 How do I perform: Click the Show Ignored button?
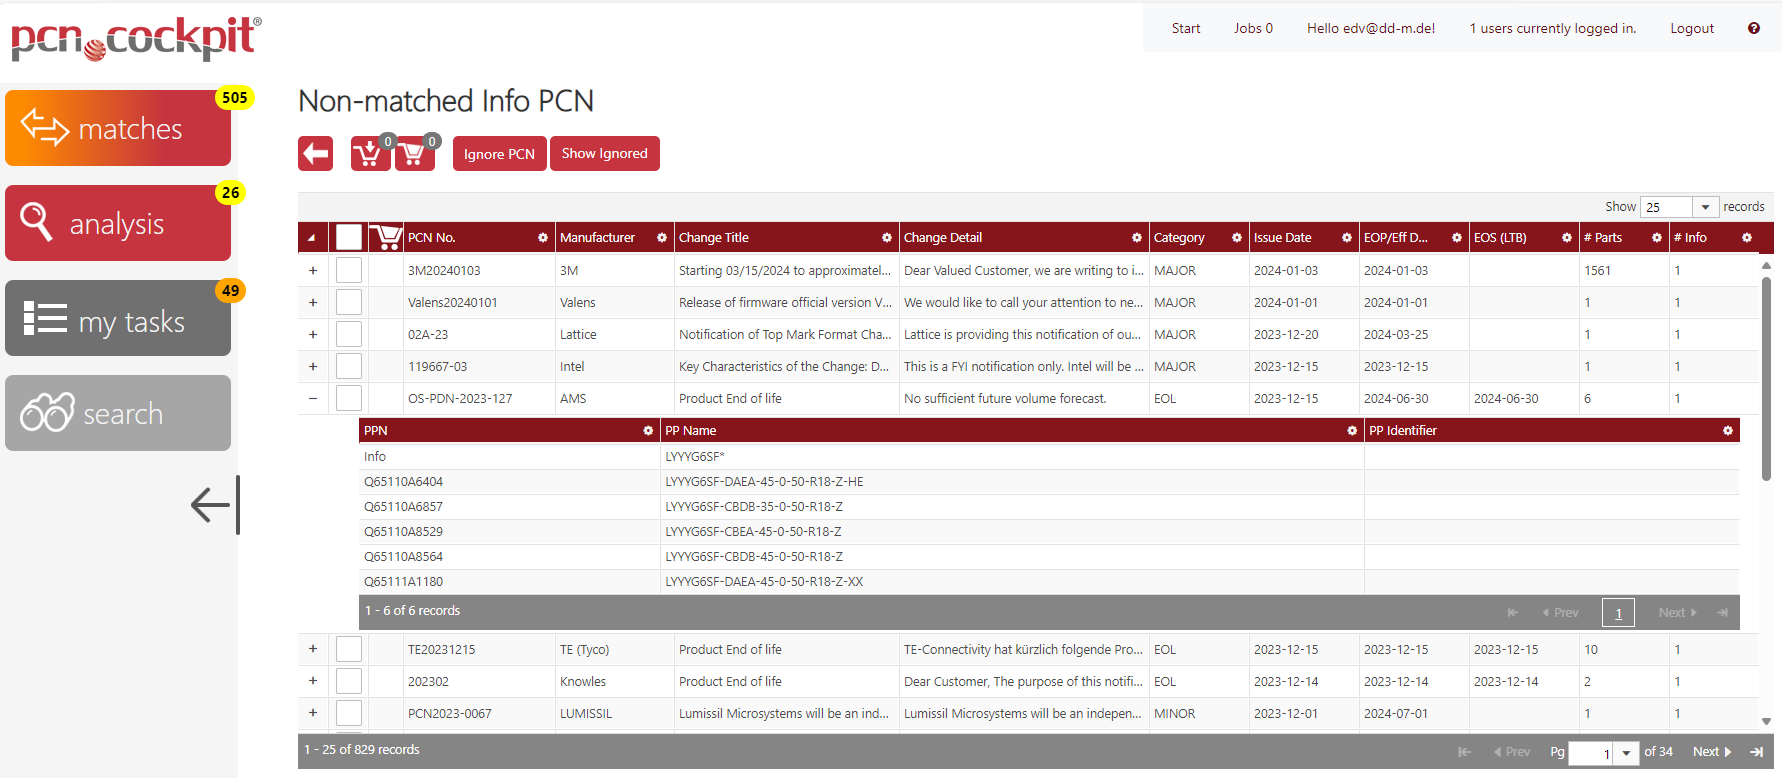click(604, 154)
